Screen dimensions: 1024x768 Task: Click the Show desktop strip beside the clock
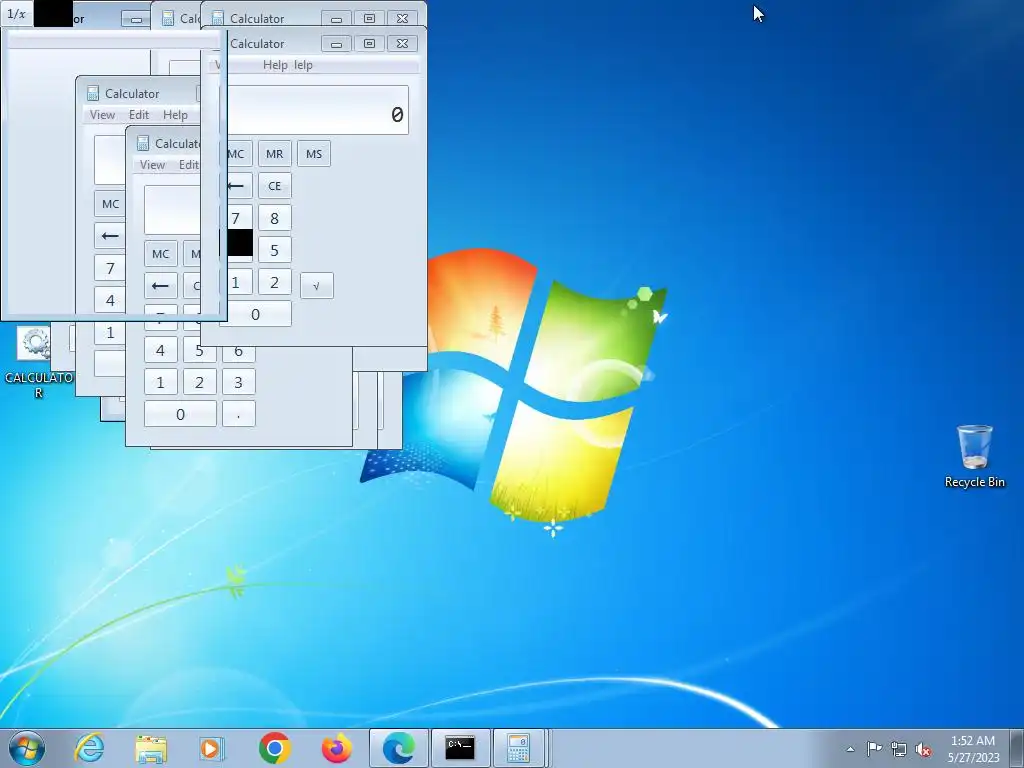pyautogui.click(x=1017, y=748)
